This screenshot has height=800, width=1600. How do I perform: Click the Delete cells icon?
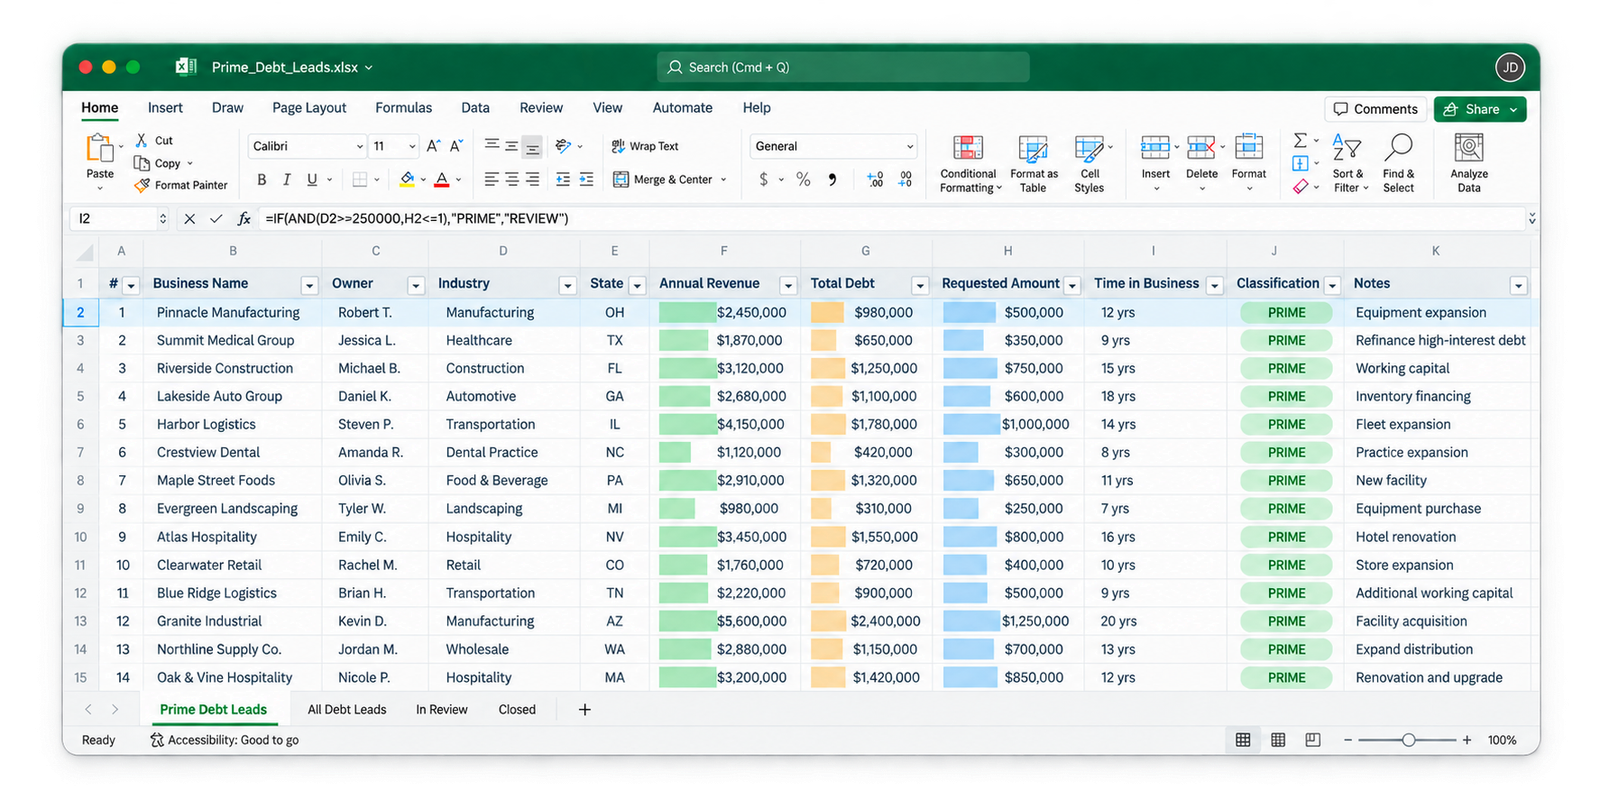pos(1201,147)
